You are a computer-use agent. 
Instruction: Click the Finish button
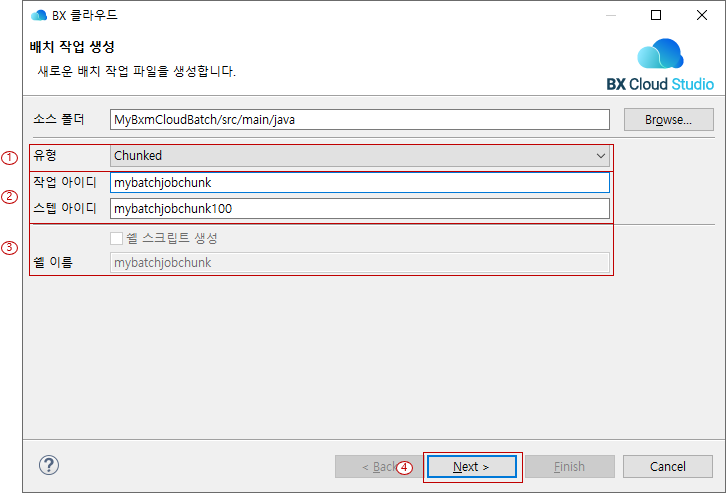[x=569, y=467]
